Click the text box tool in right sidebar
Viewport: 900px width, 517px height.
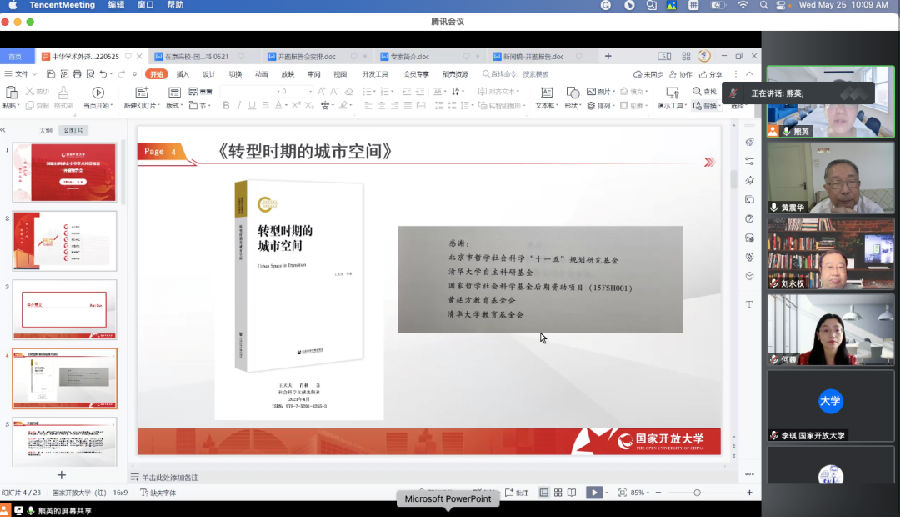coord(750,303)
